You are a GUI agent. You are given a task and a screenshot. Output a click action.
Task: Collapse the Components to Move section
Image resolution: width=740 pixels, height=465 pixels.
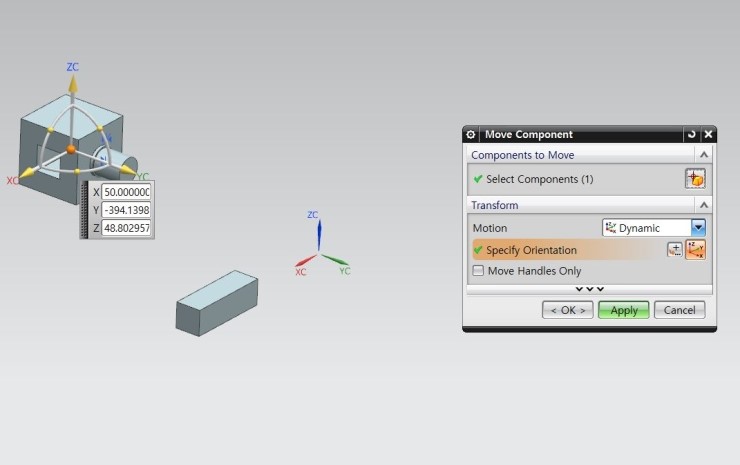[x=704, y=155]
